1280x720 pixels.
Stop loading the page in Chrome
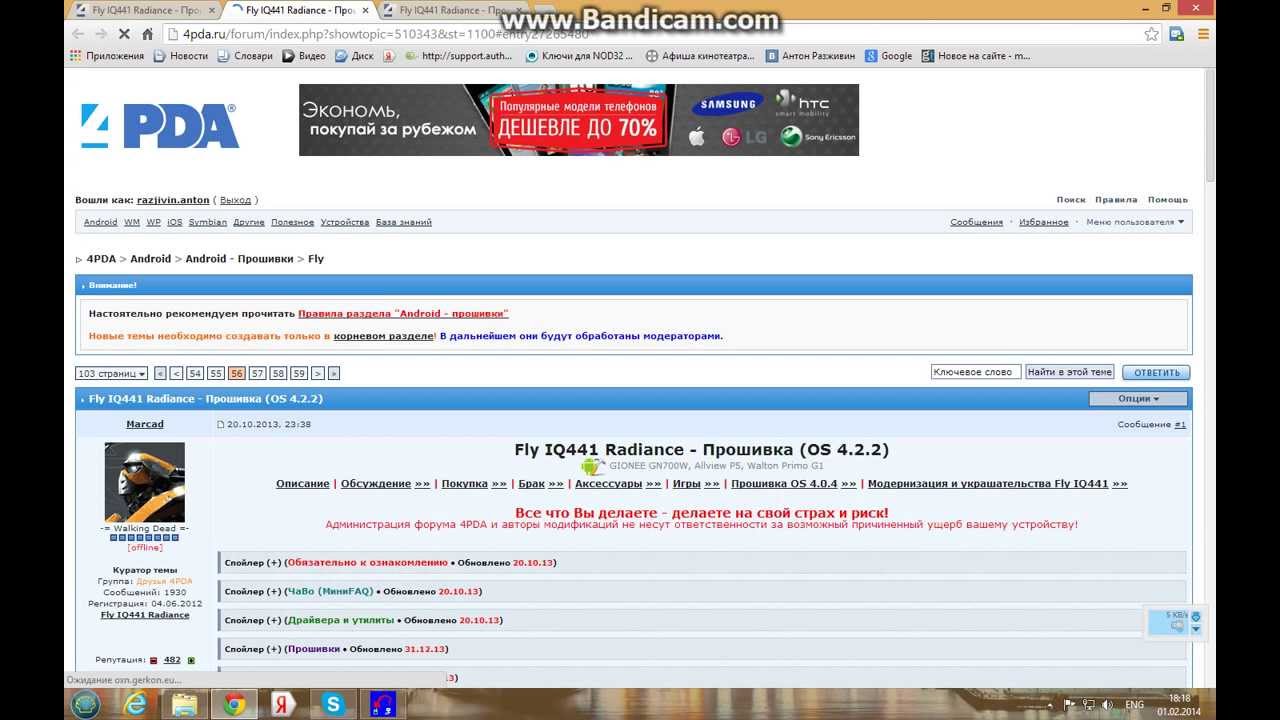pyautogui.click(x=124, y=33)
